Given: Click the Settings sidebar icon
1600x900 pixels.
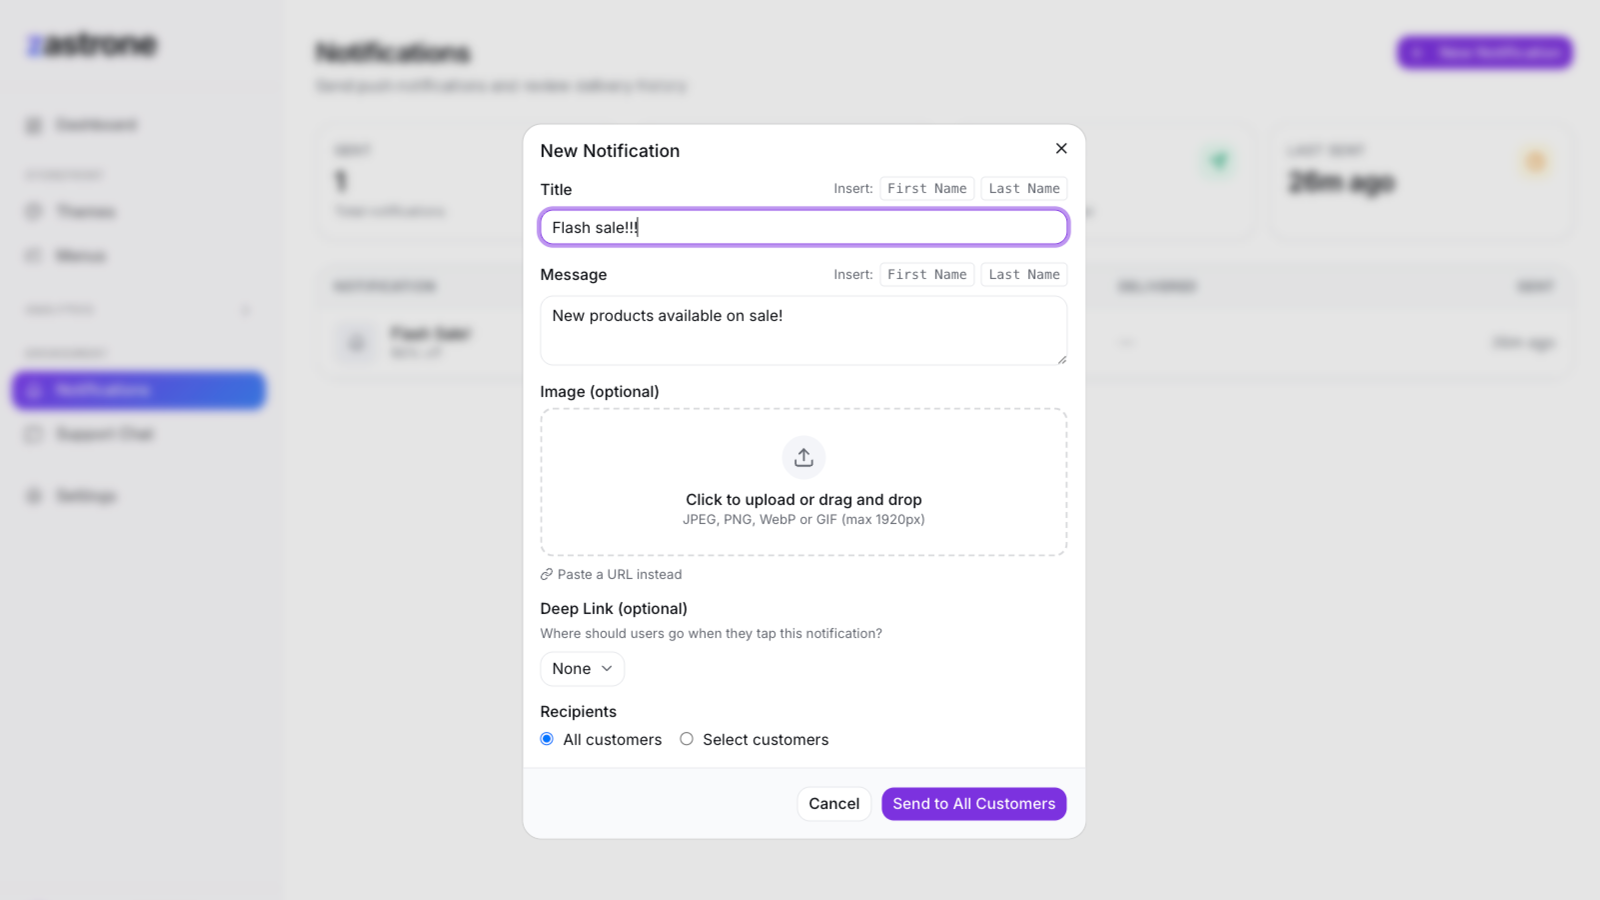Looking at the screenshot, I should point(34,496).
